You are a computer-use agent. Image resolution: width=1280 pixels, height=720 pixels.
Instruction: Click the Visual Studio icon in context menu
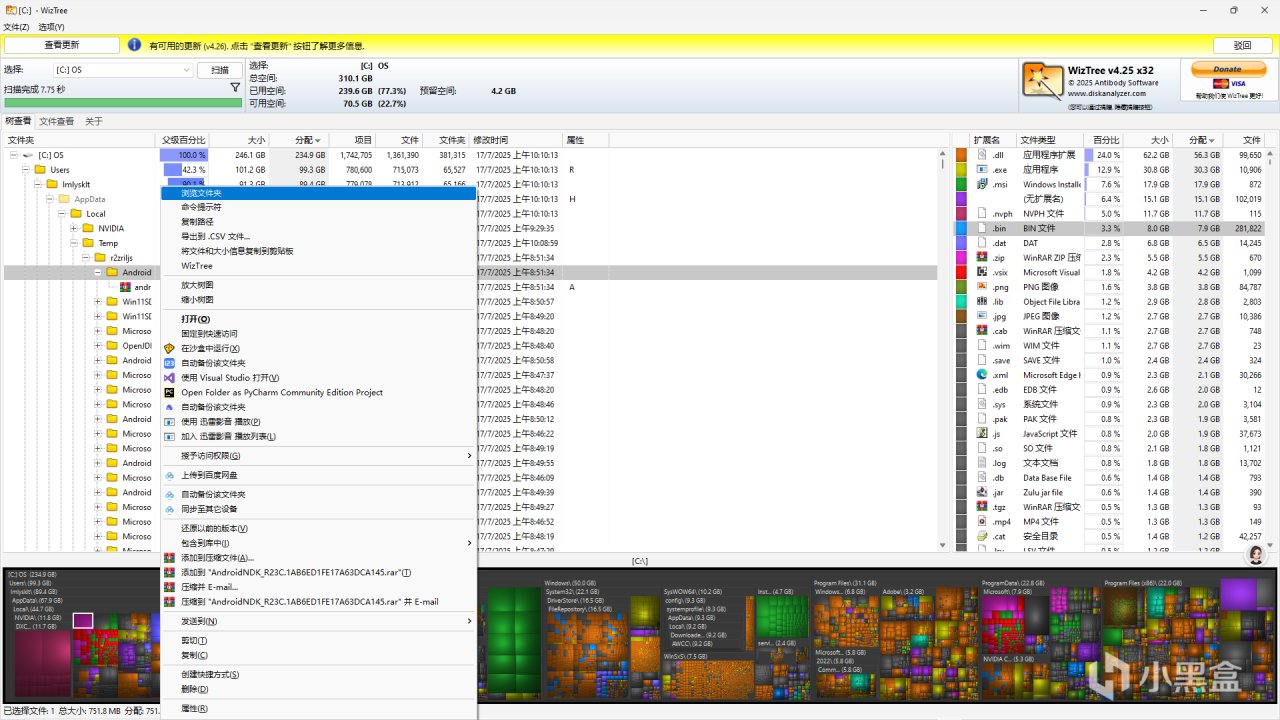(x=169, y=378)
